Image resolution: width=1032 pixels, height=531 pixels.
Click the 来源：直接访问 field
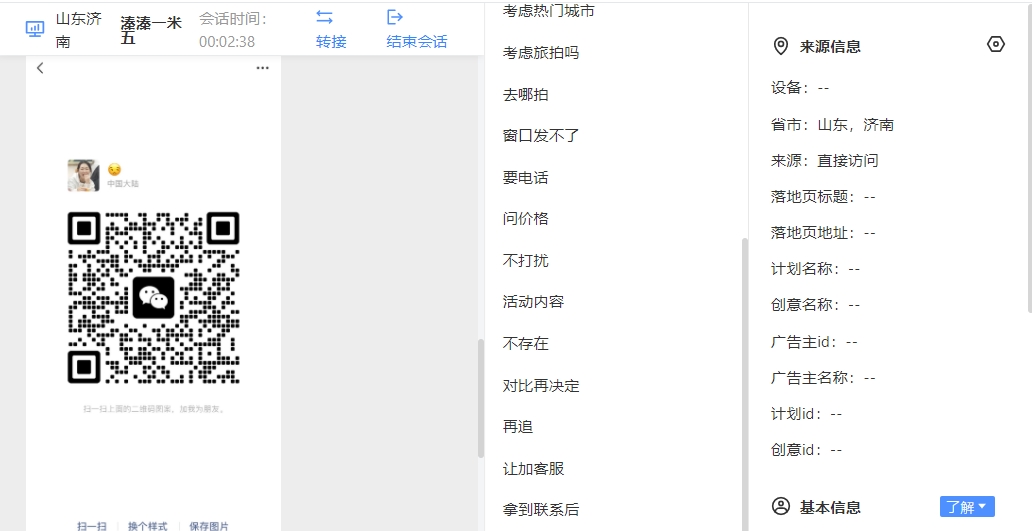click(825, 161)
